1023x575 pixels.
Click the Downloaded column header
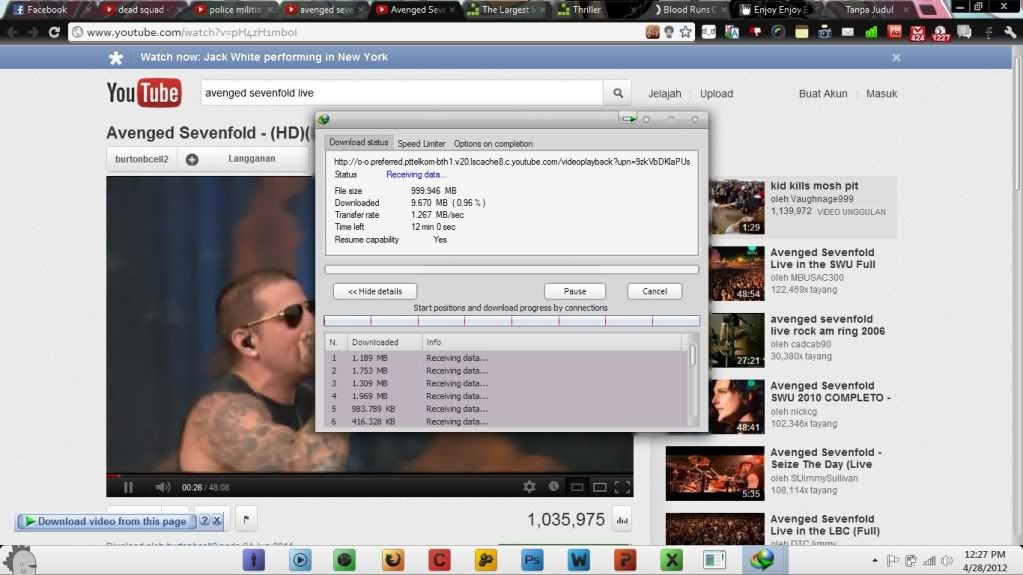point(384,342)
